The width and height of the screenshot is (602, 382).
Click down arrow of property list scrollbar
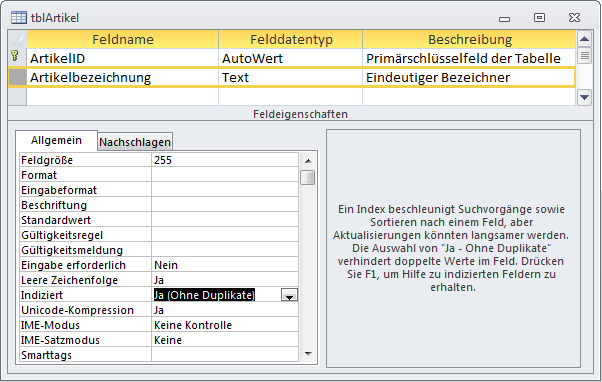point(308,354)
